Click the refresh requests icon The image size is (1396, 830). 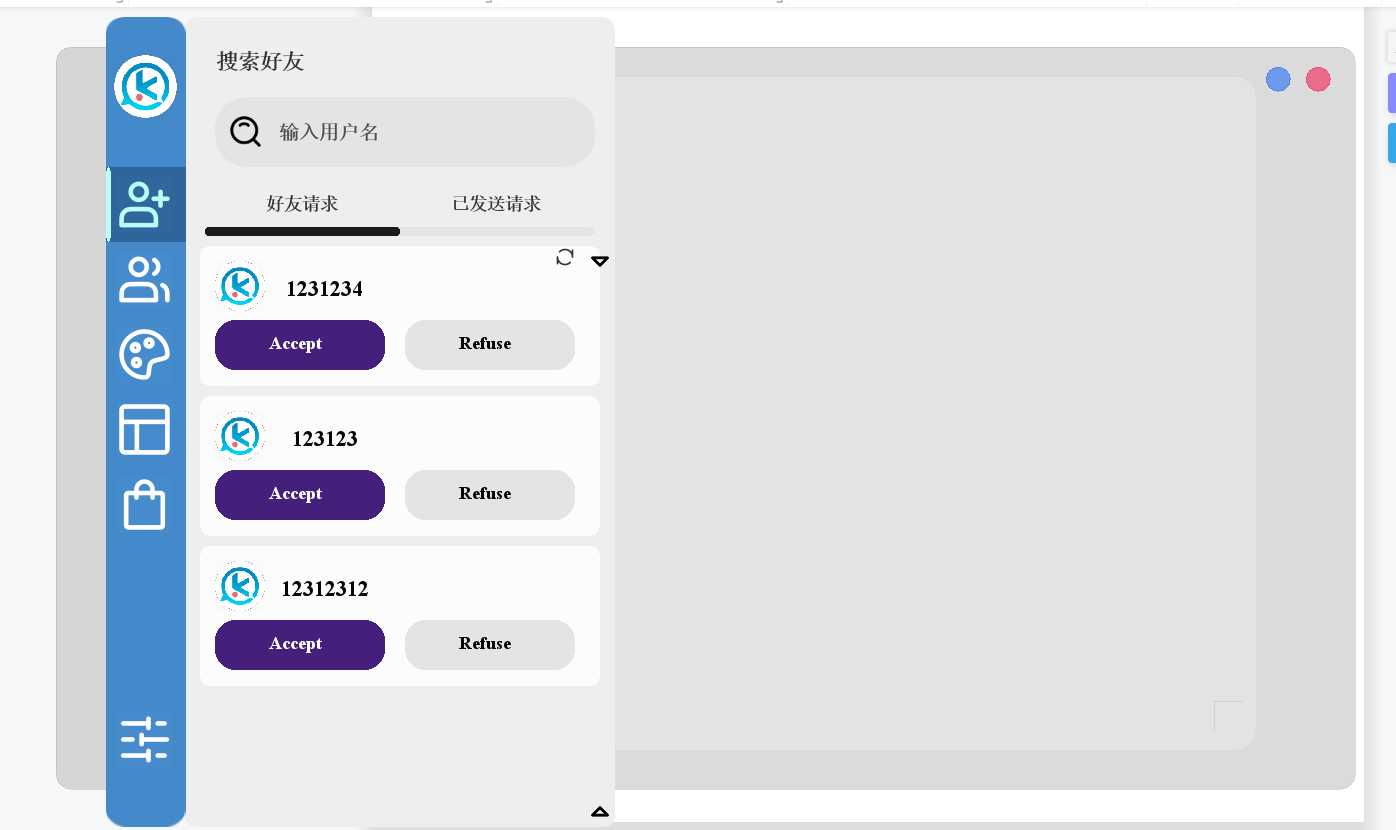pyautogui.click(x=565, y=257)
